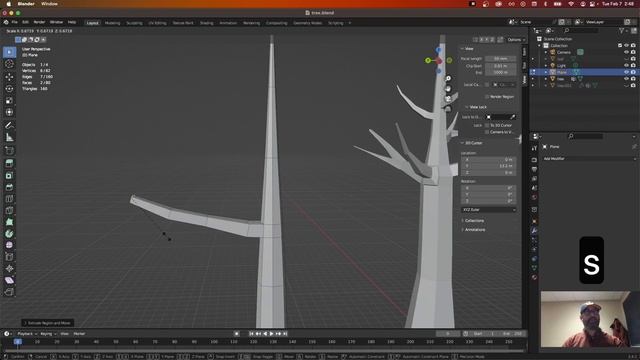Choose the Transform tool
Viewport: 640px width, 360px height.
pyautogui.click(x=9, y=112)
